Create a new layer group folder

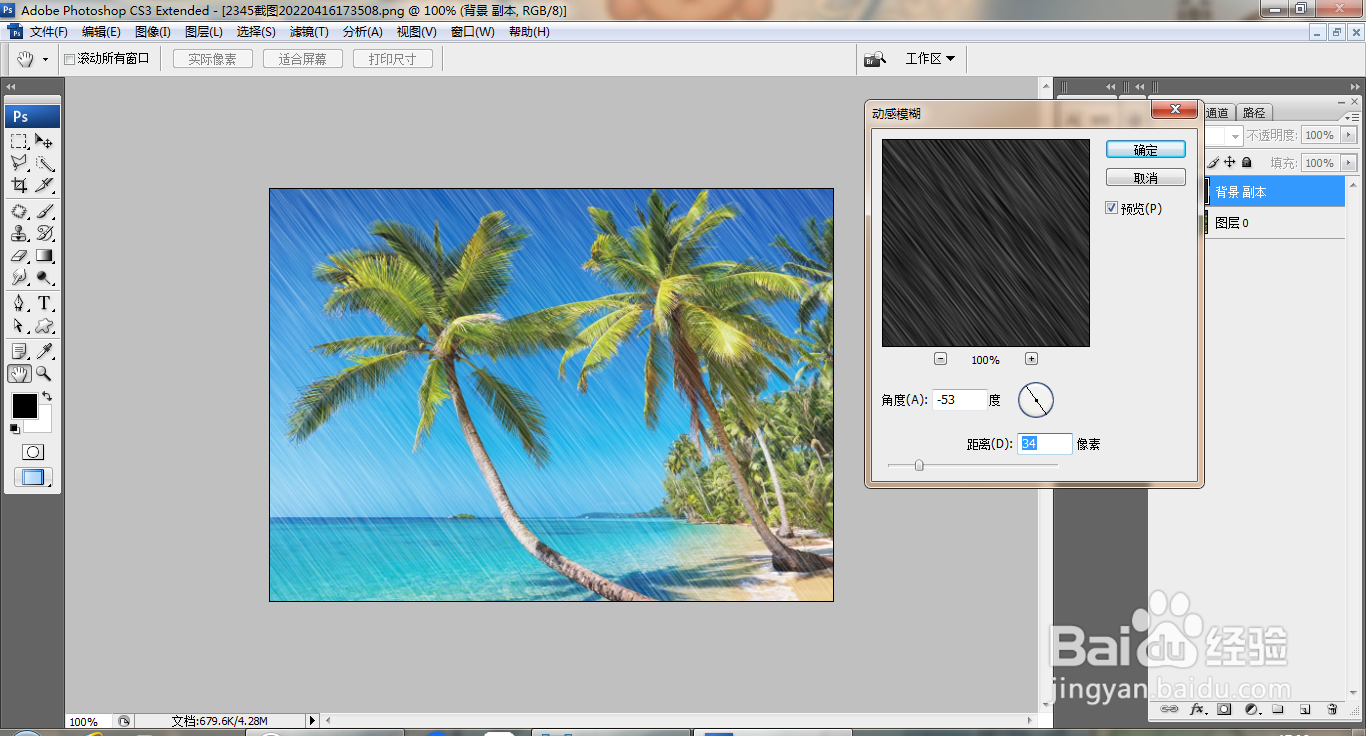[1278, 709]
